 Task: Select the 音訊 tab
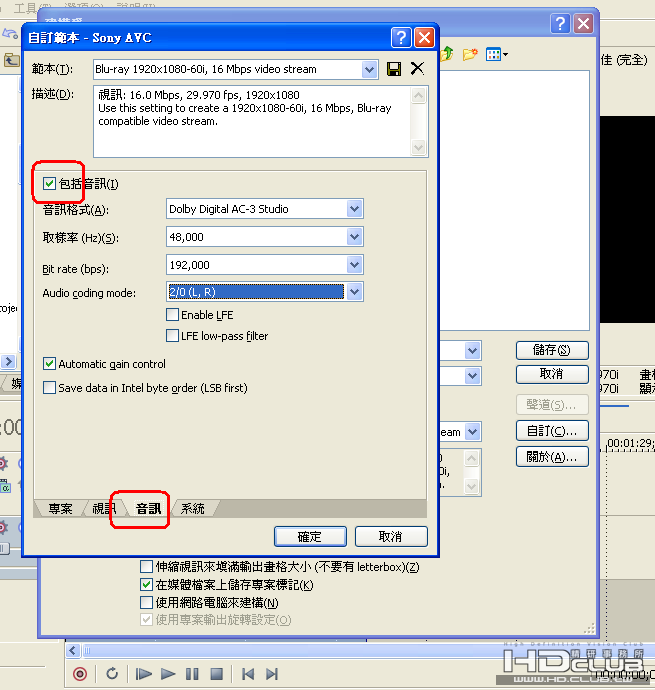pyautogui.click(x=148, y=508)
